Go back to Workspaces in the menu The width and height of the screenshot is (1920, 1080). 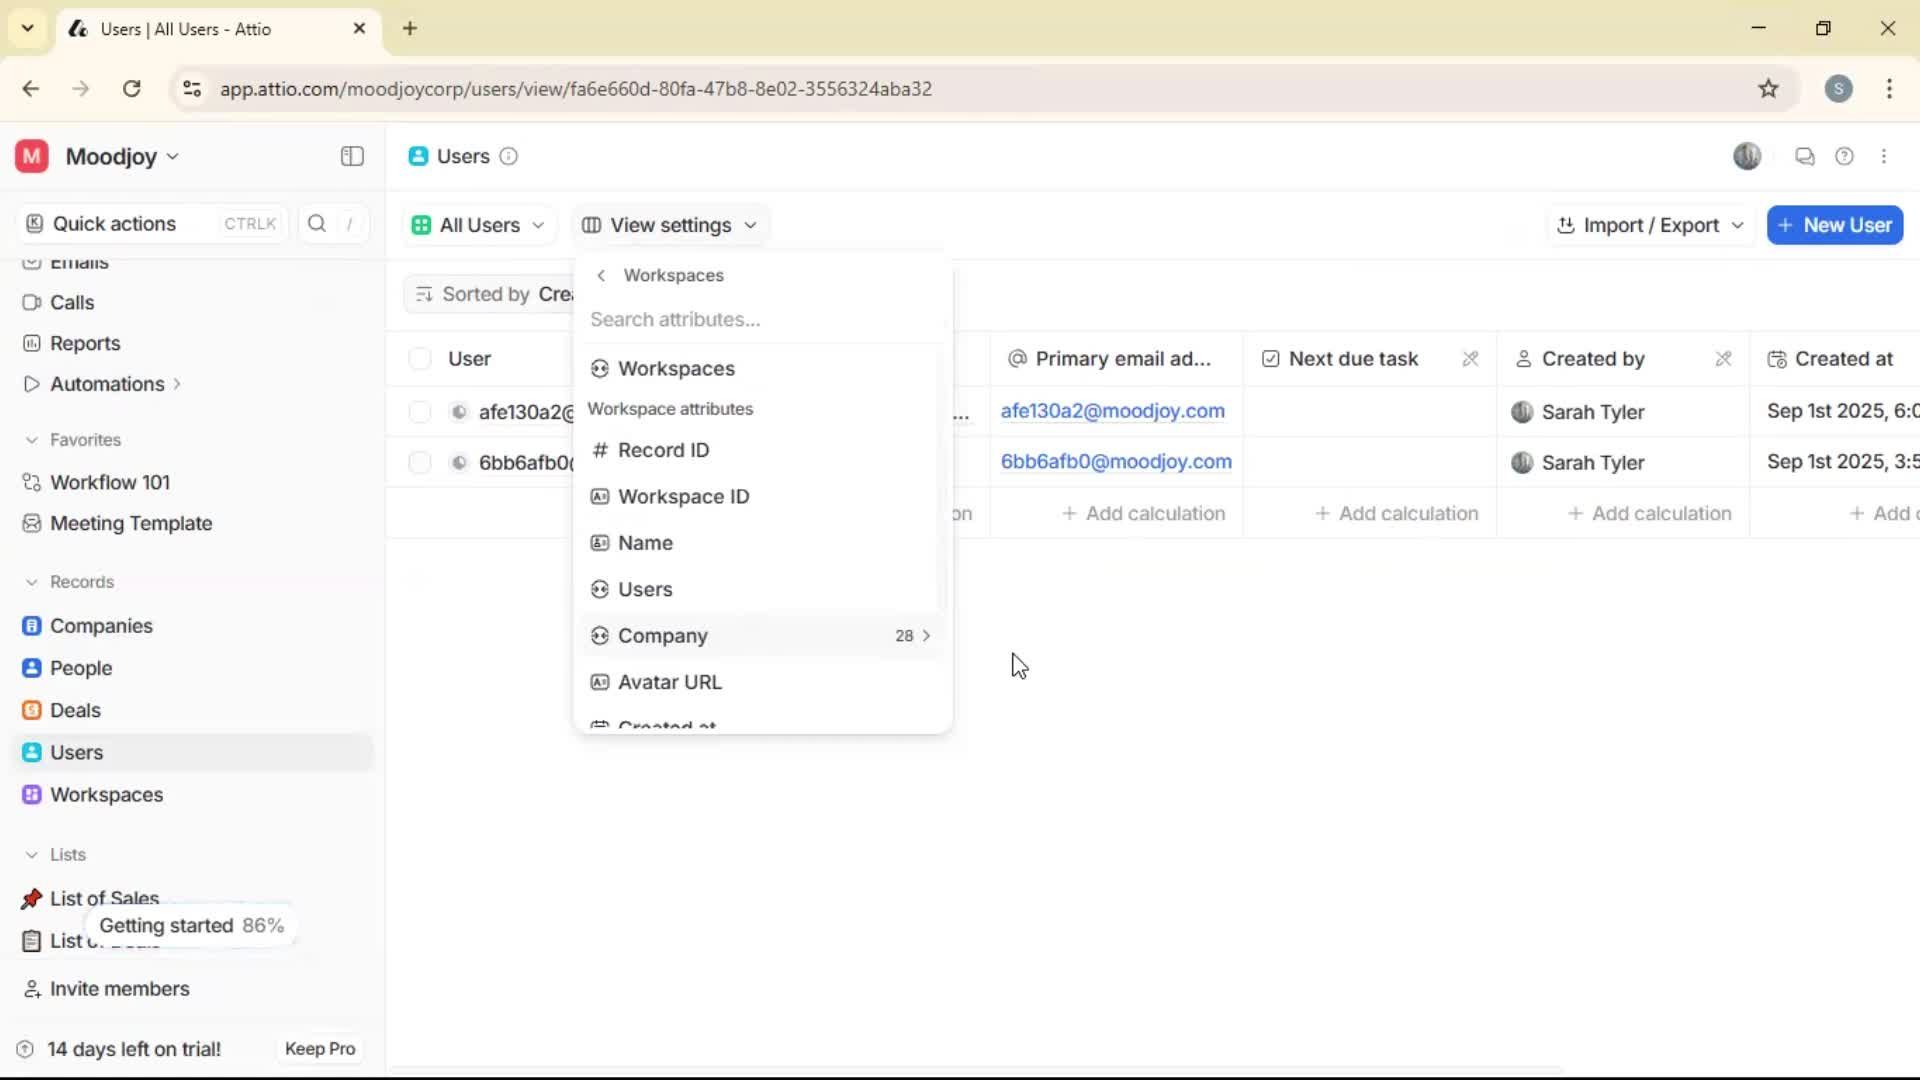601,275
